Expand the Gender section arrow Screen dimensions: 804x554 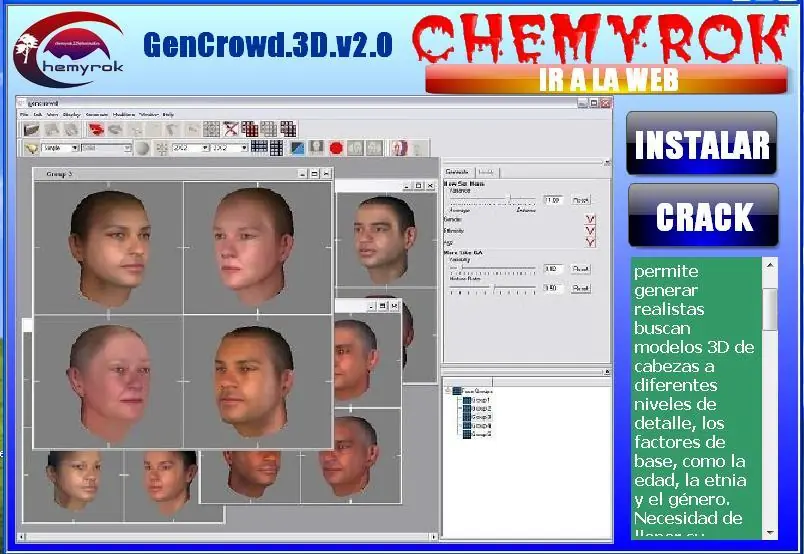tap(590, 219)
